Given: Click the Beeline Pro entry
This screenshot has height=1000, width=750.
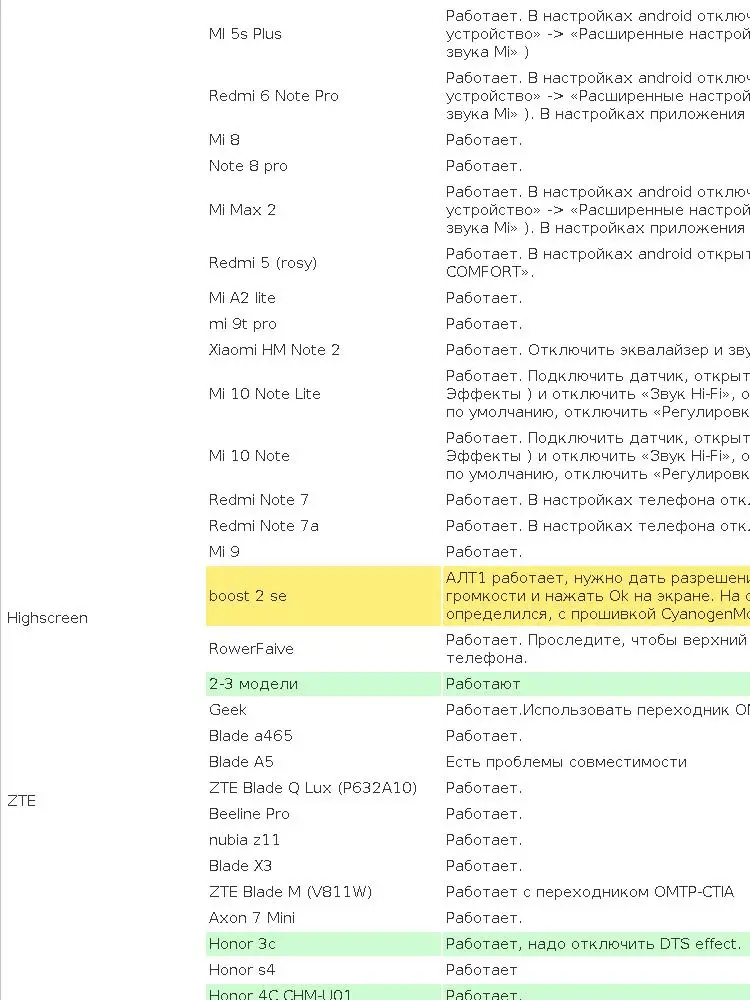Looking at the screenshot, I should 249,814.
